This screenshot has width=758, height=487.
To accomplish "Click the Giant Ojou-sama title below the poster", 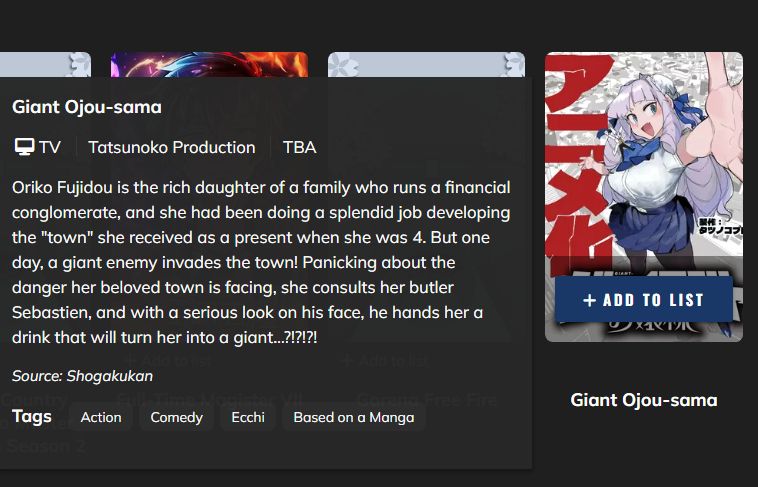I will coord(643,400).
